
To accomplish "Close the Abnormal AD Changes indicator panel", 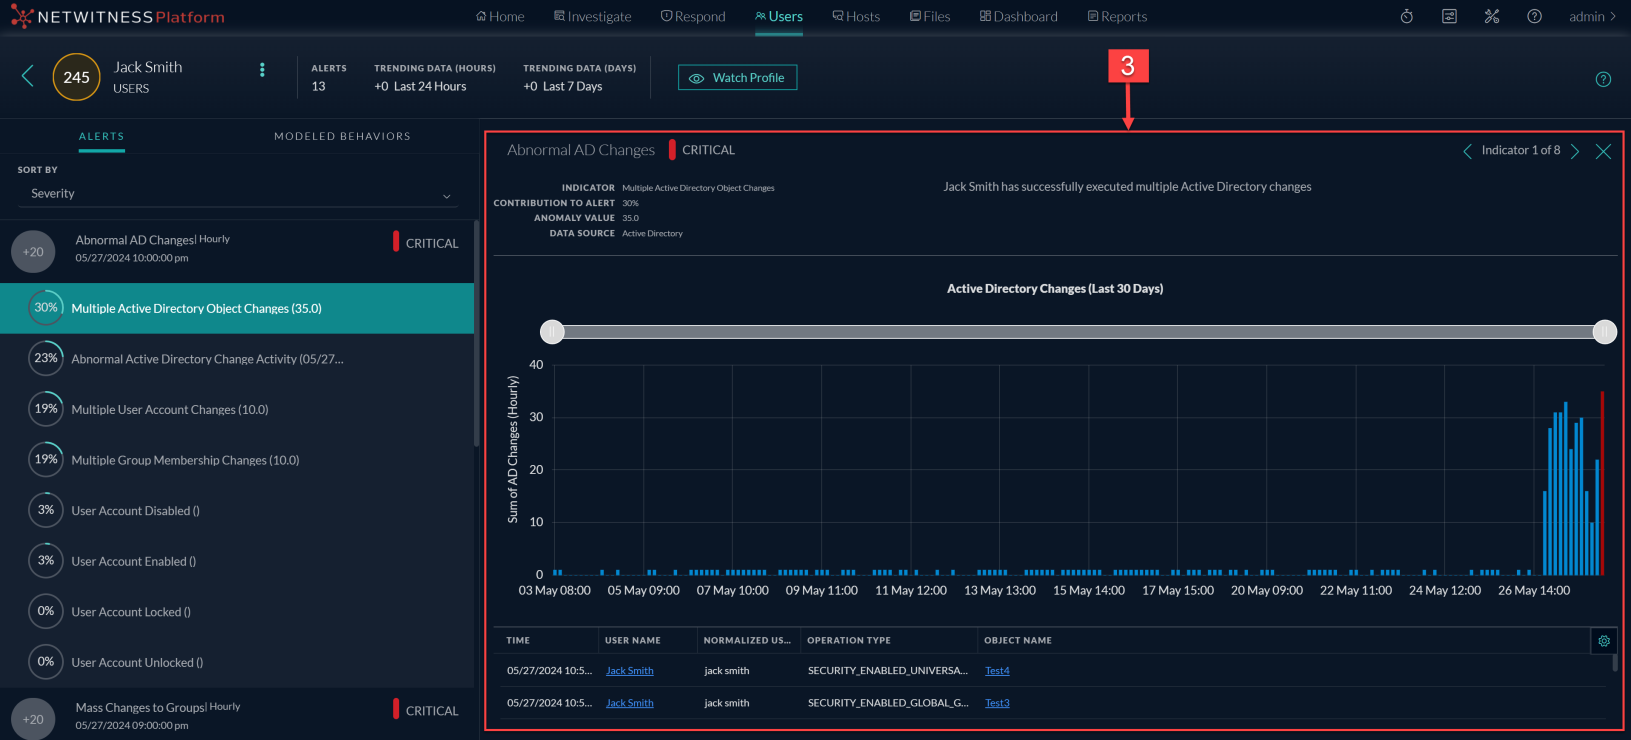I will point(1603,151).
